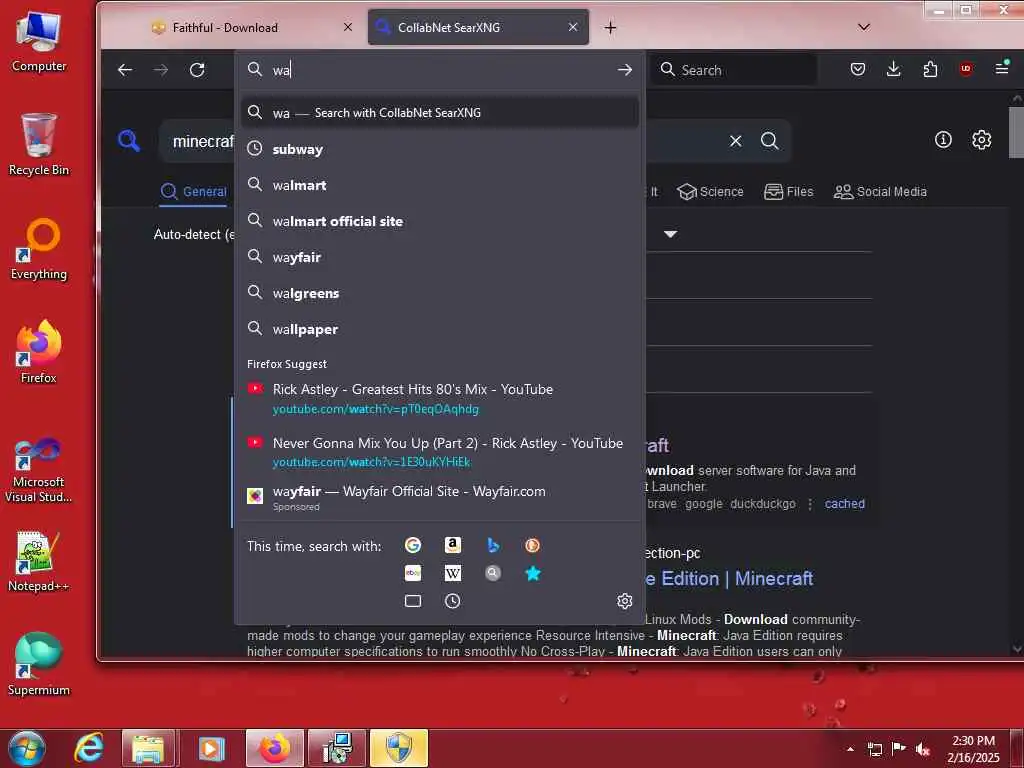Open the 'cached' link in results
Viewport: 1024px width, 768px height.
[x=844, y=504]
